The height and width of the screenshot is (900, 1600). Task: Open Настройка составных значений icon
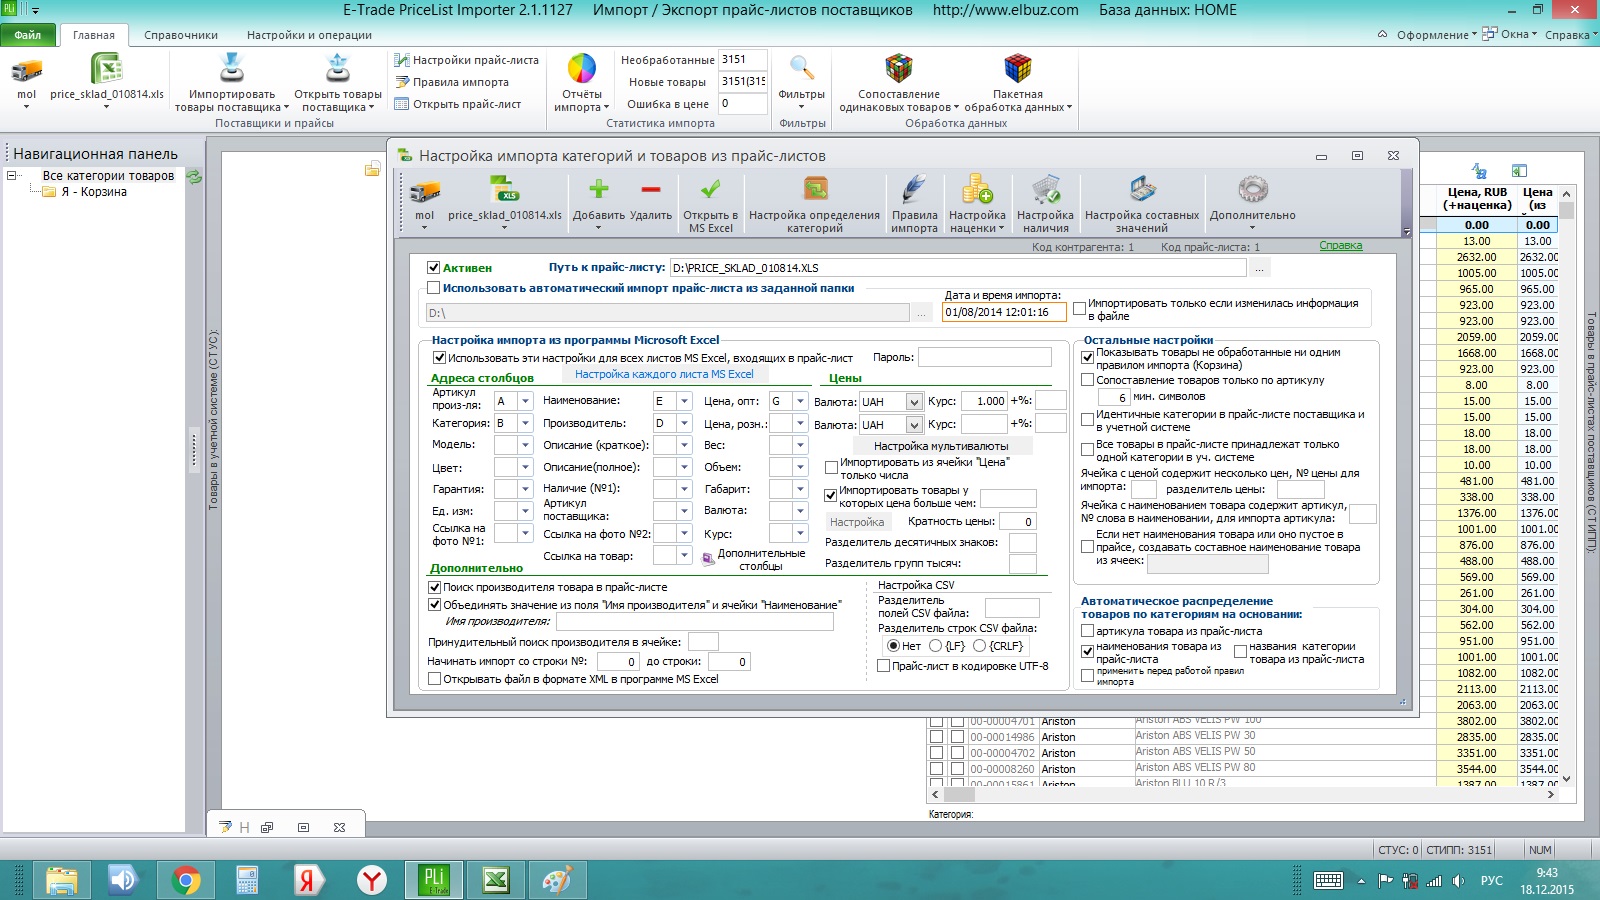pos(1142,189)
